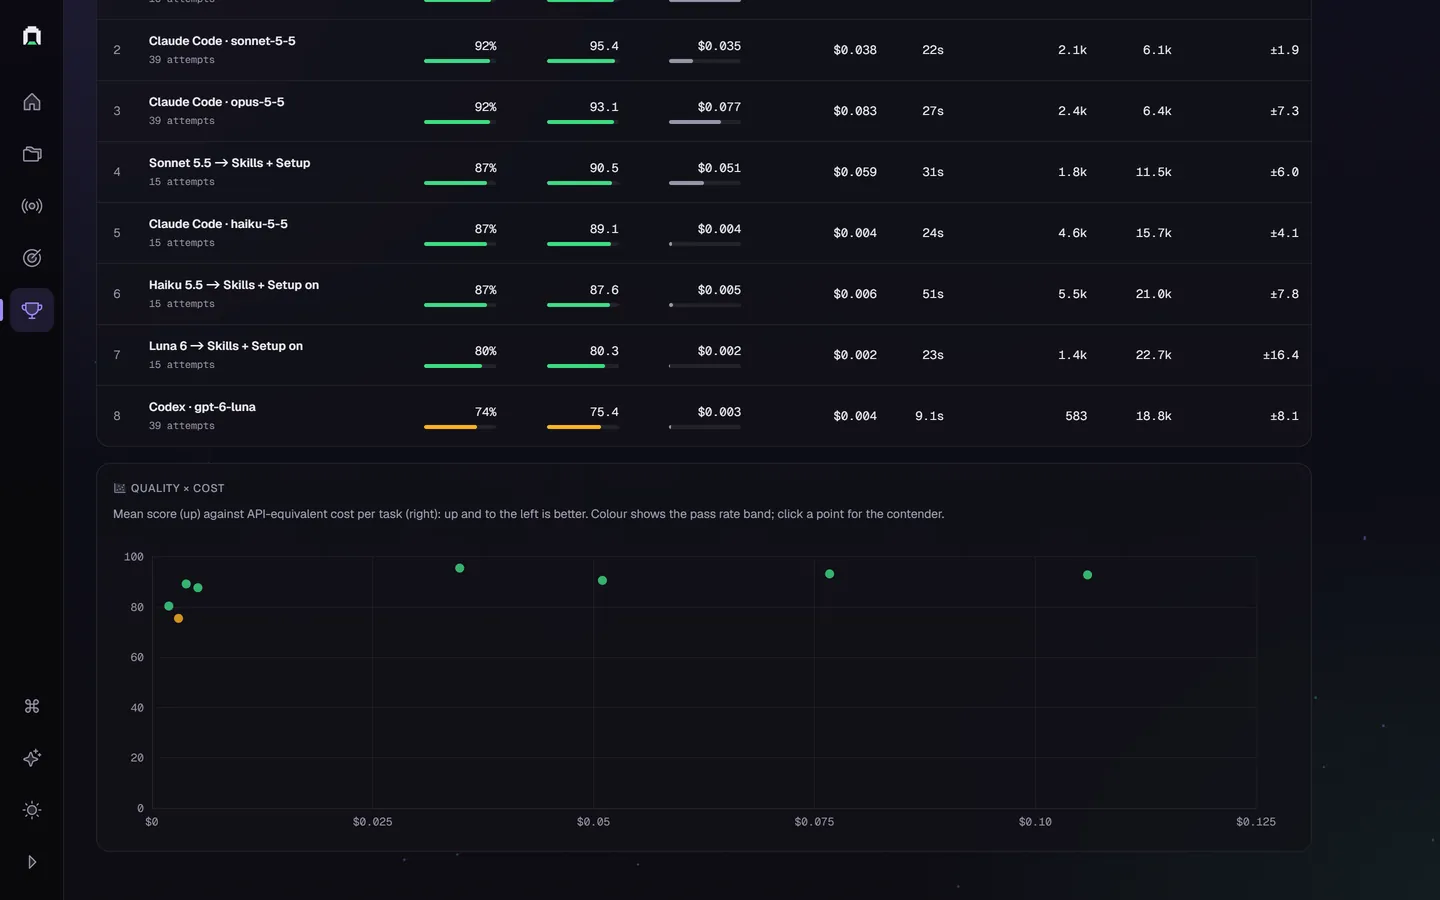
Task: Click the Quality × Cost chart icon
Action: coord(120,488)
